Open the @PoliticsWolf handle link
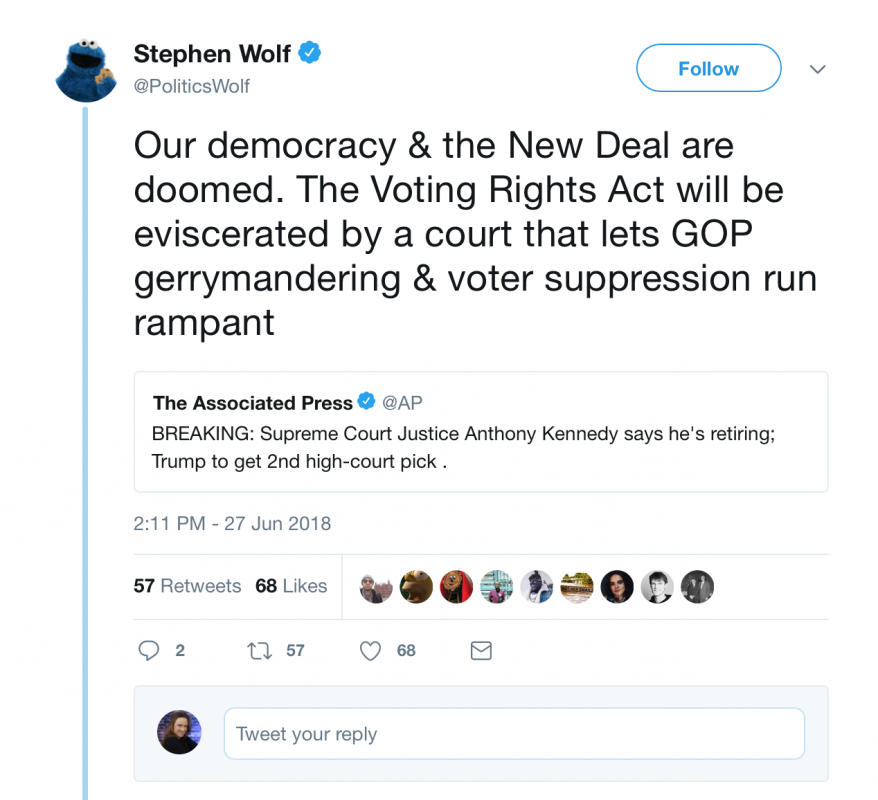The image size is (878, 800). coord(192,86)
